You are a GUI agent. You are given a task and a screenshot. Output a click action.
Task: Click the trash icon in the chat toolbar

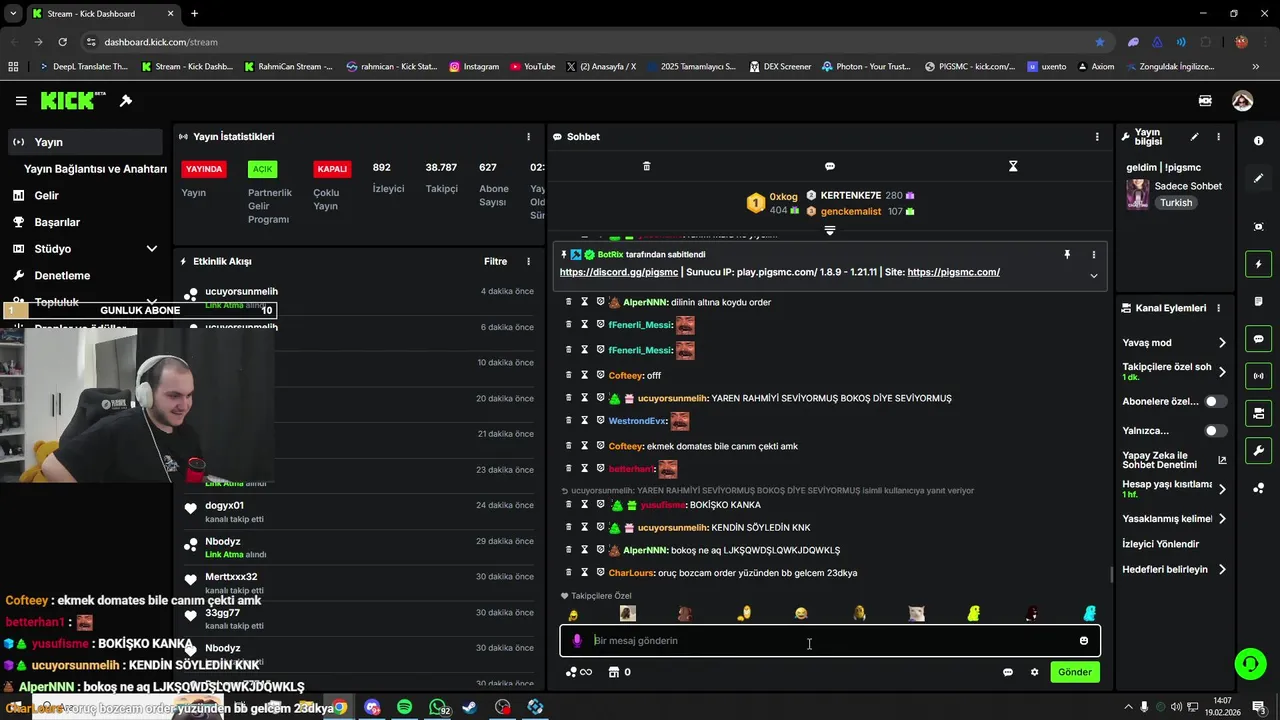646,166
